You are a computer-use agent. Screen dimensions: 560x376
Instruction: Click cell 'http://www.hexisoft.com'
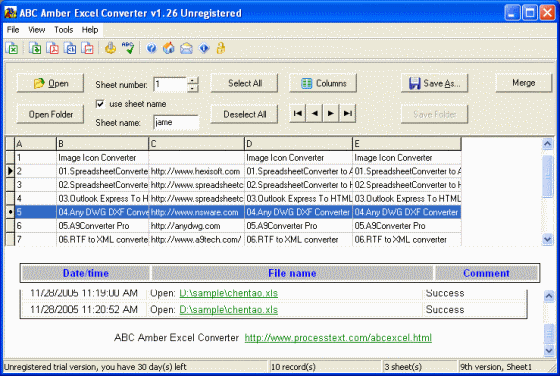coord(196,171)
